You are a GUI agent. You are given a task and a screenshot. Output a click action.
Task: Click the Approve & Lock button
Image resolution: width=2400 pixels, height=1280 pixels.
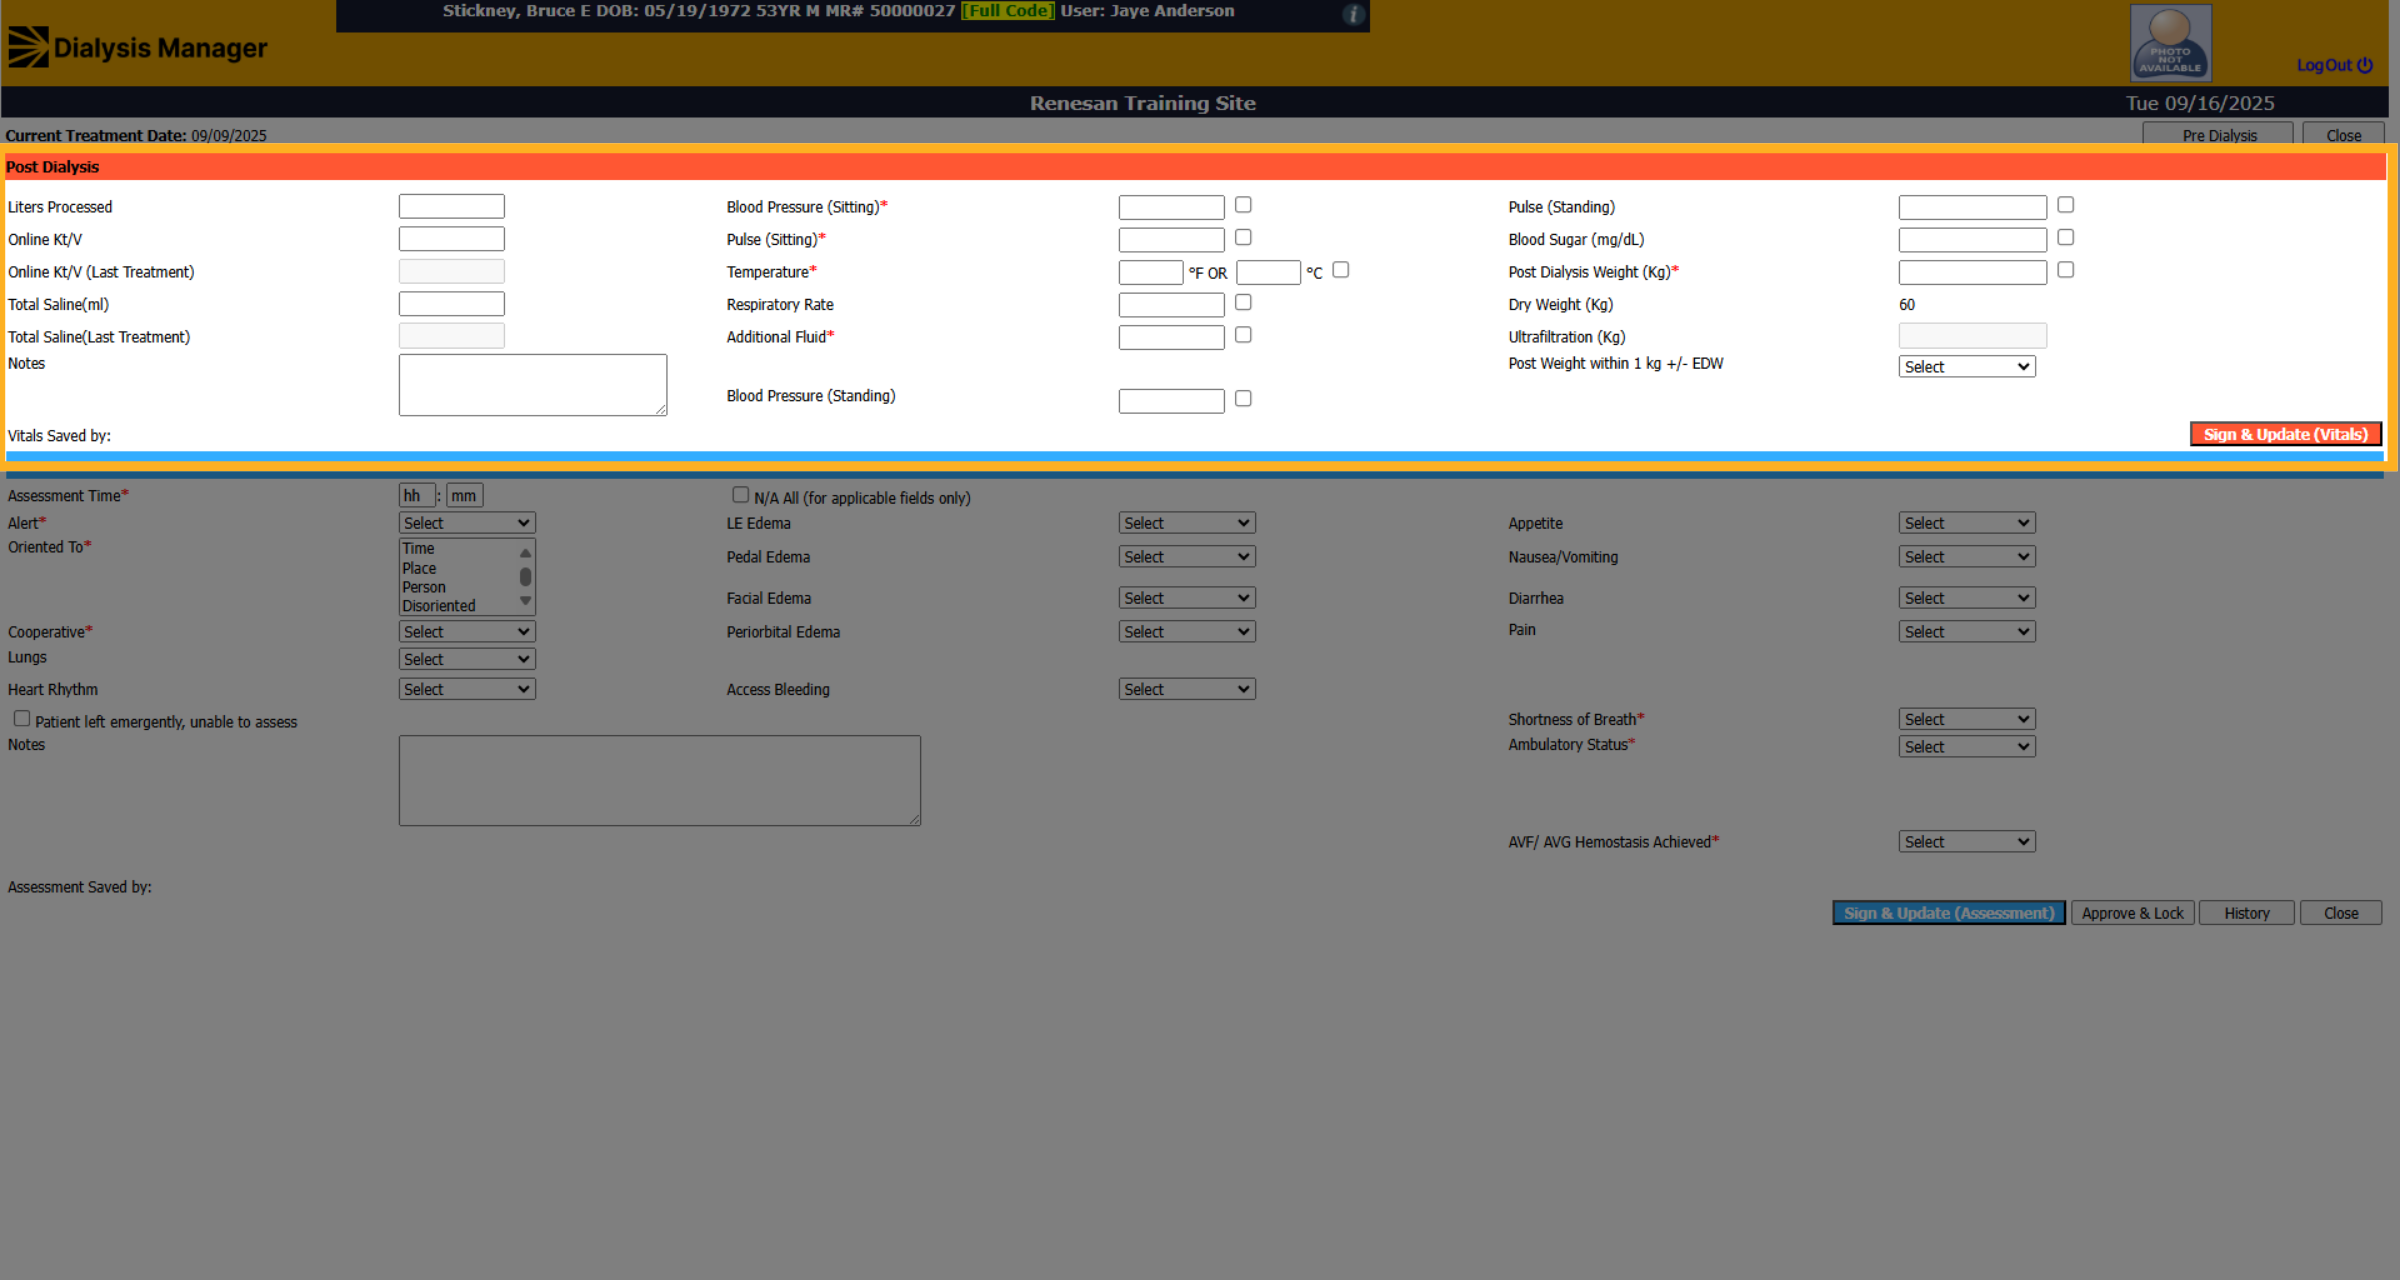click(2132, 913)
